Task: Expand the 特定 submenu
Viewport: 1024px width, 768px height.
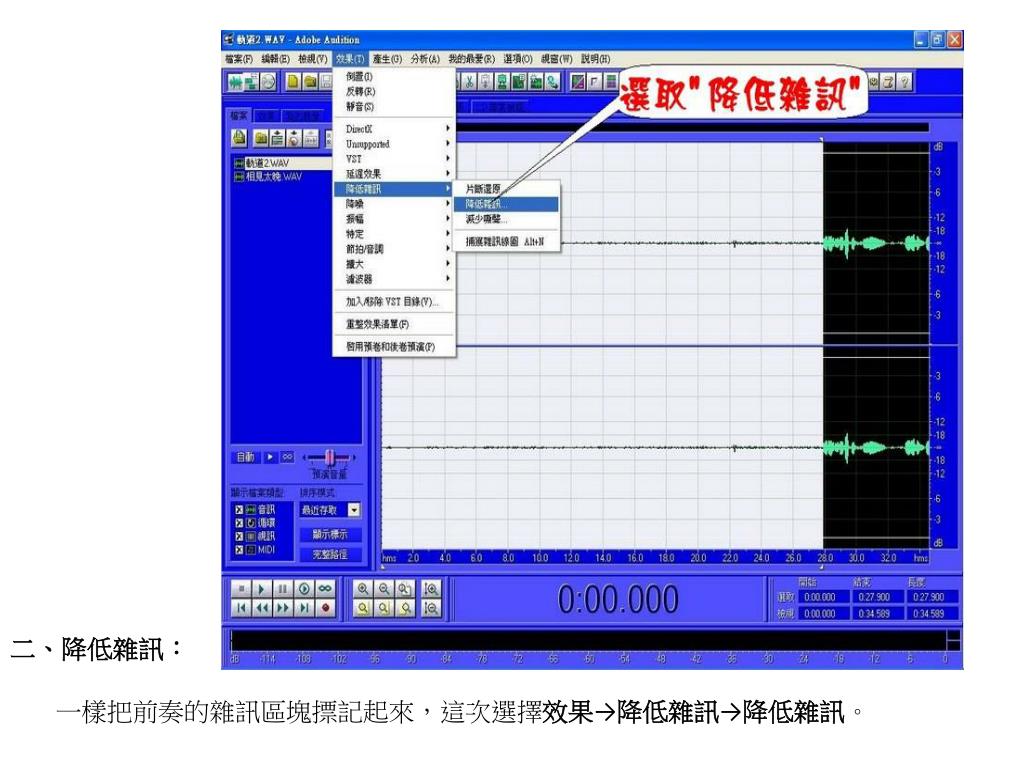Action: (x=394, y=234)
